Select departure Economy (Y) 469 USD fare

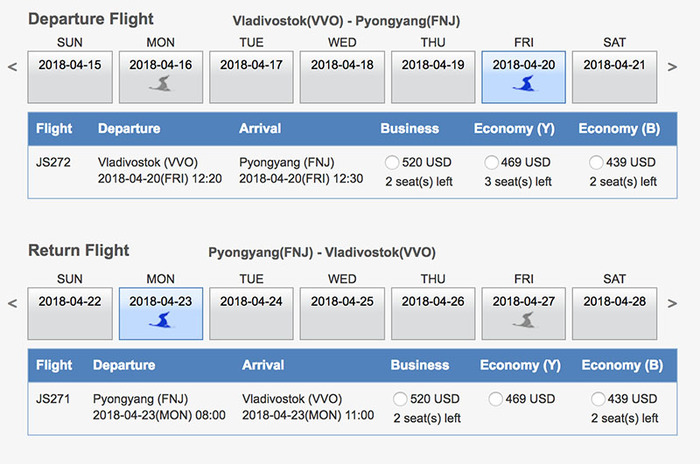click(x=491, y=162)
